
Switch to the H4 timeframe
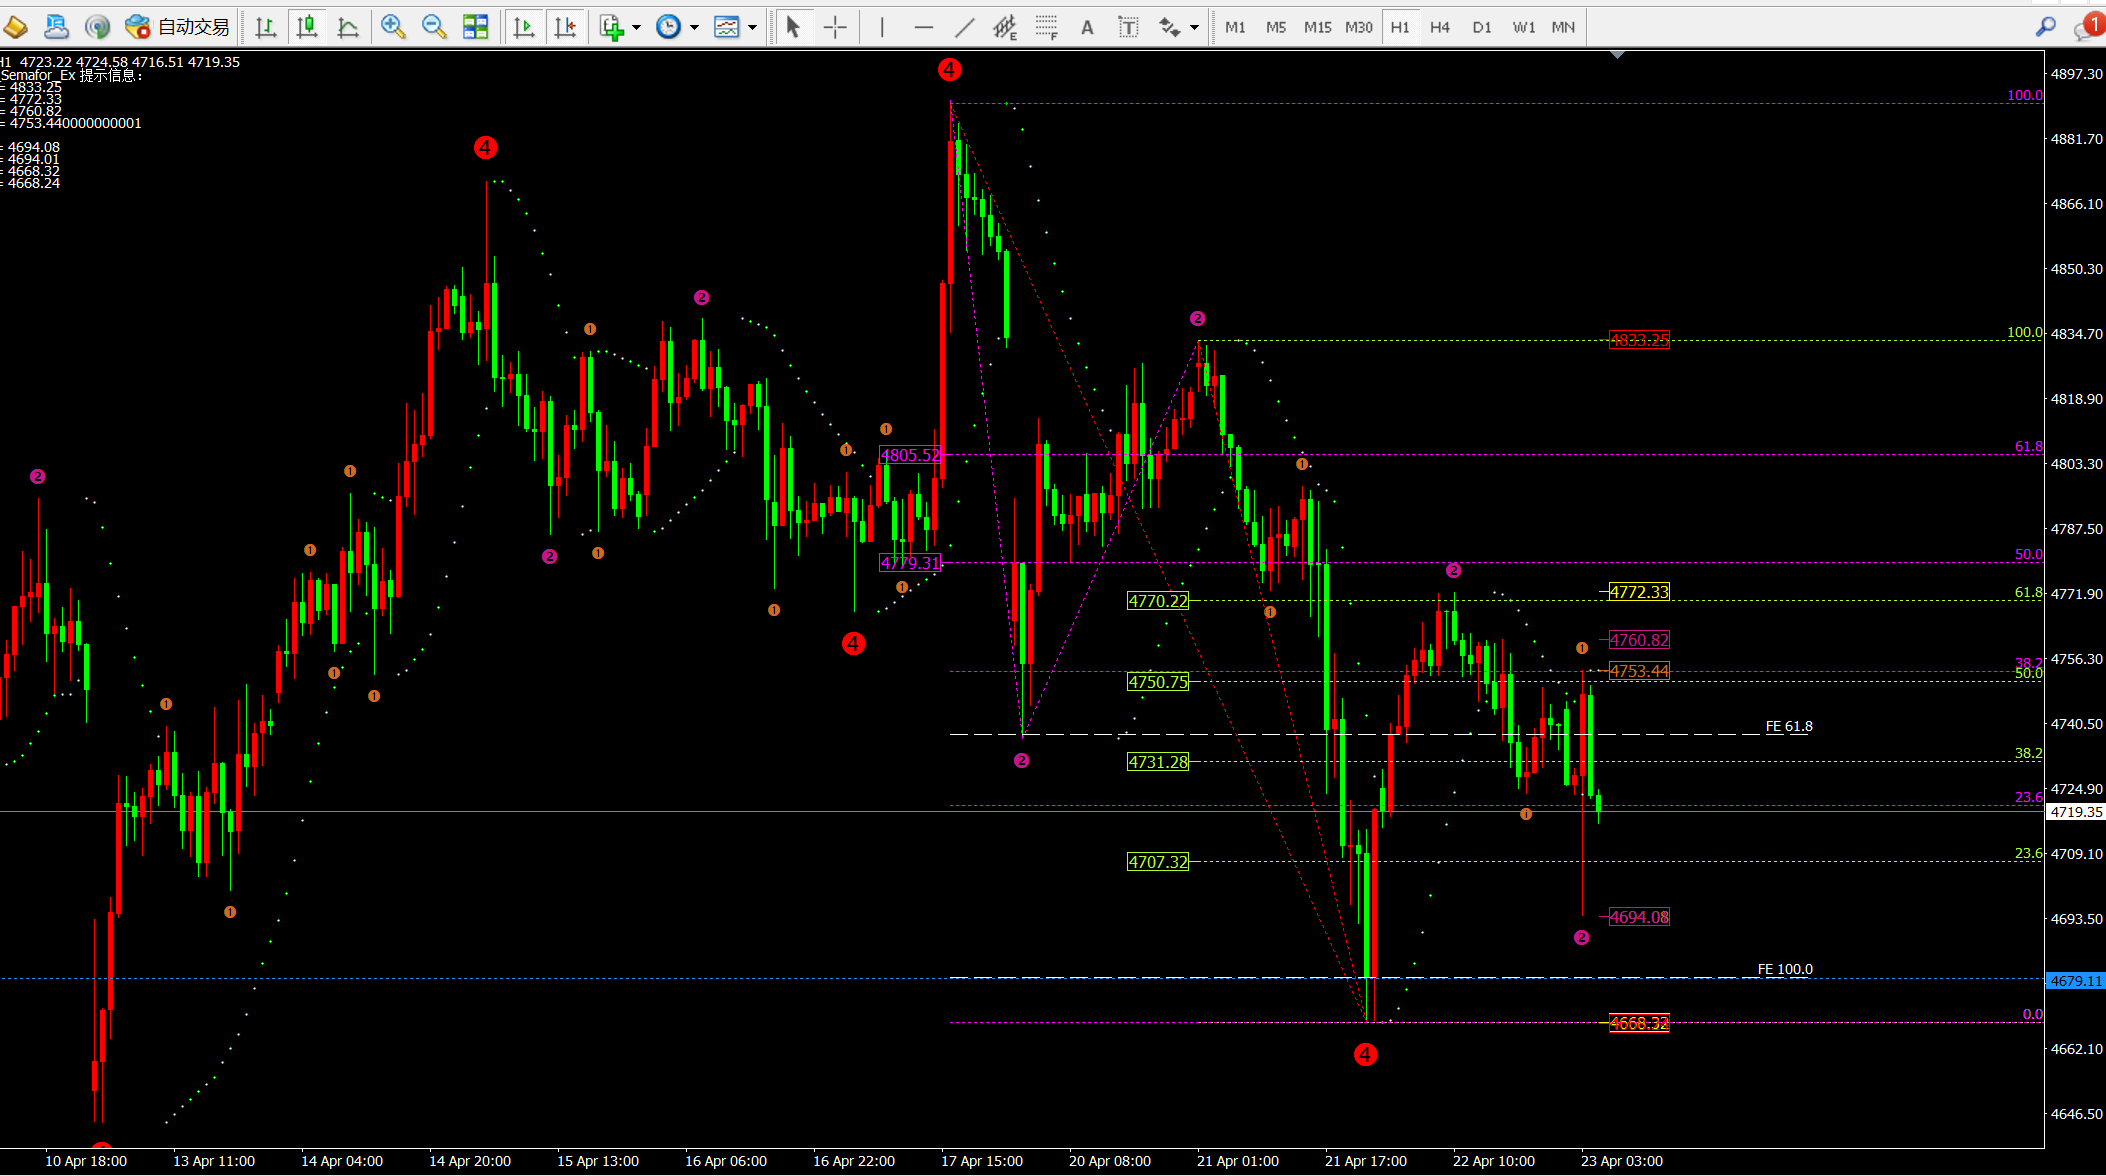[1440, 27]
